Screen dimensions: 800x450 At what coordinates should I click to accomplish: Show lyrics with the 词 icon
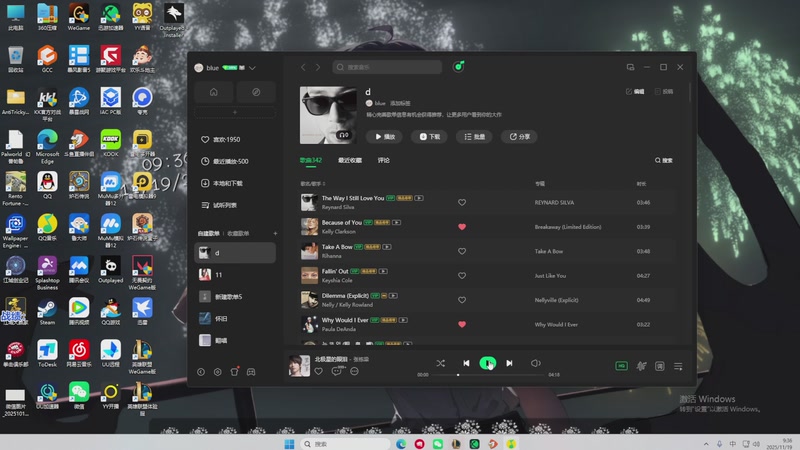[x=660, y=366]
